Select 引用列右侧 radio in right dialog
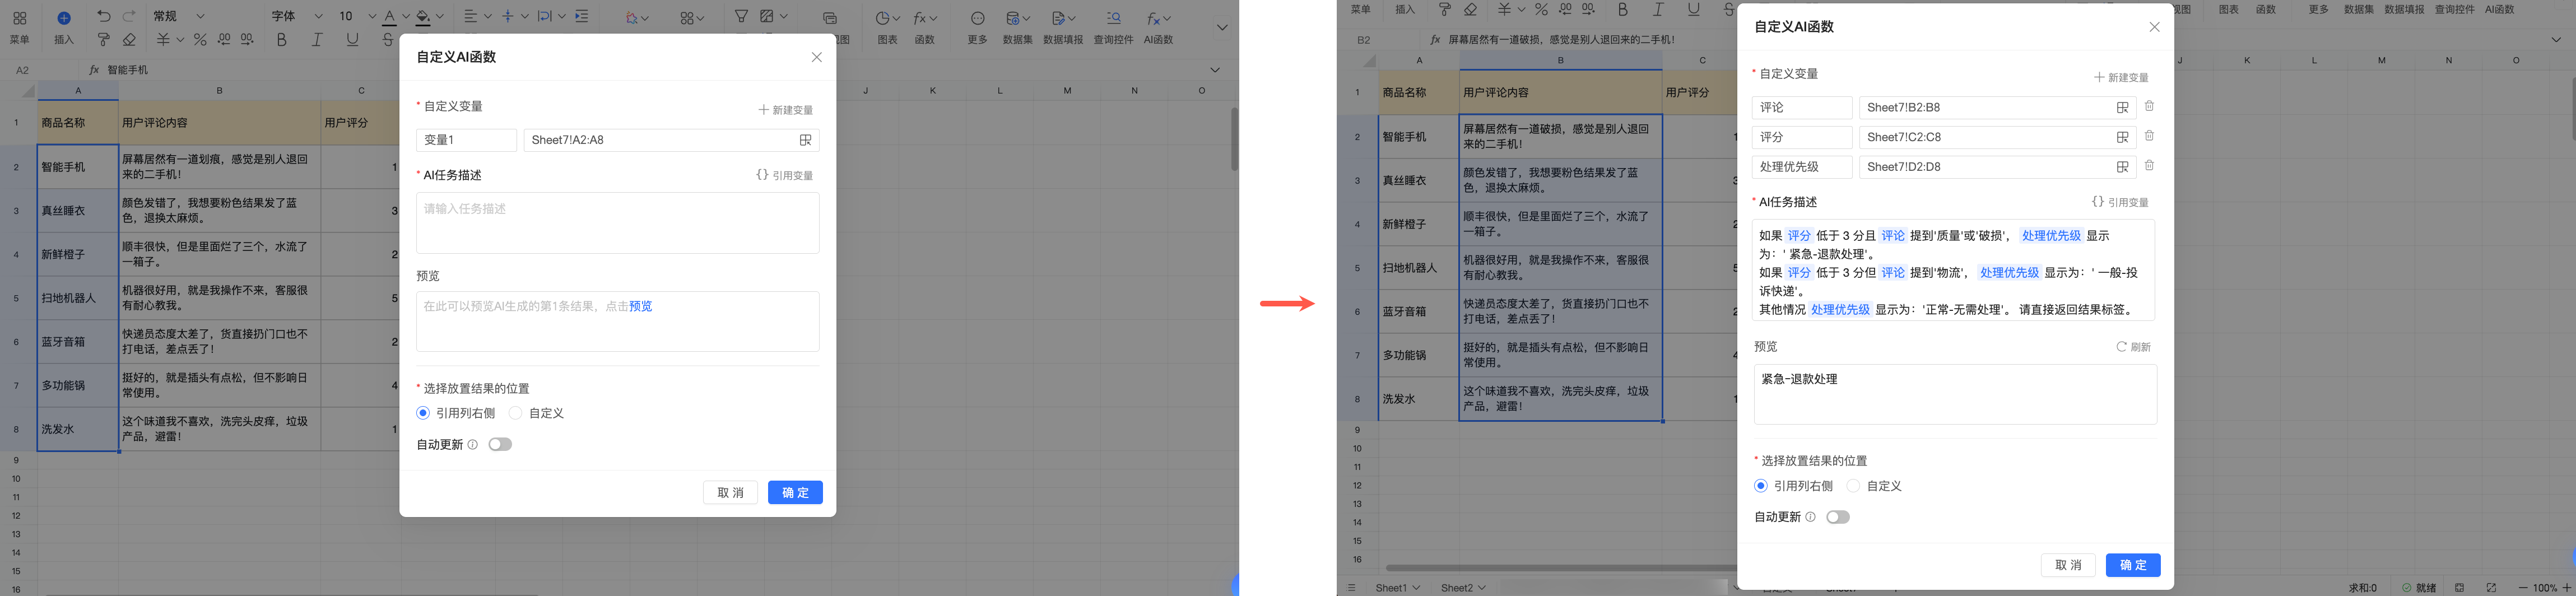This screenshot has width=2576, height=596. (1761, 486)
